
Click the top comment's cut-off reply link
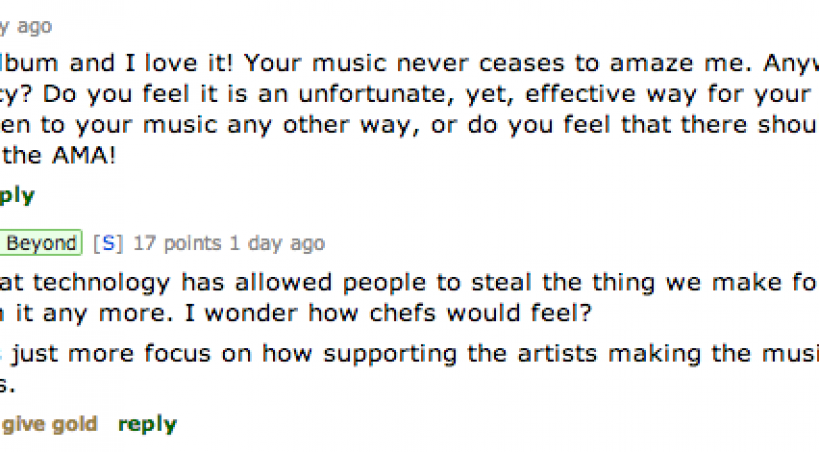18,196
